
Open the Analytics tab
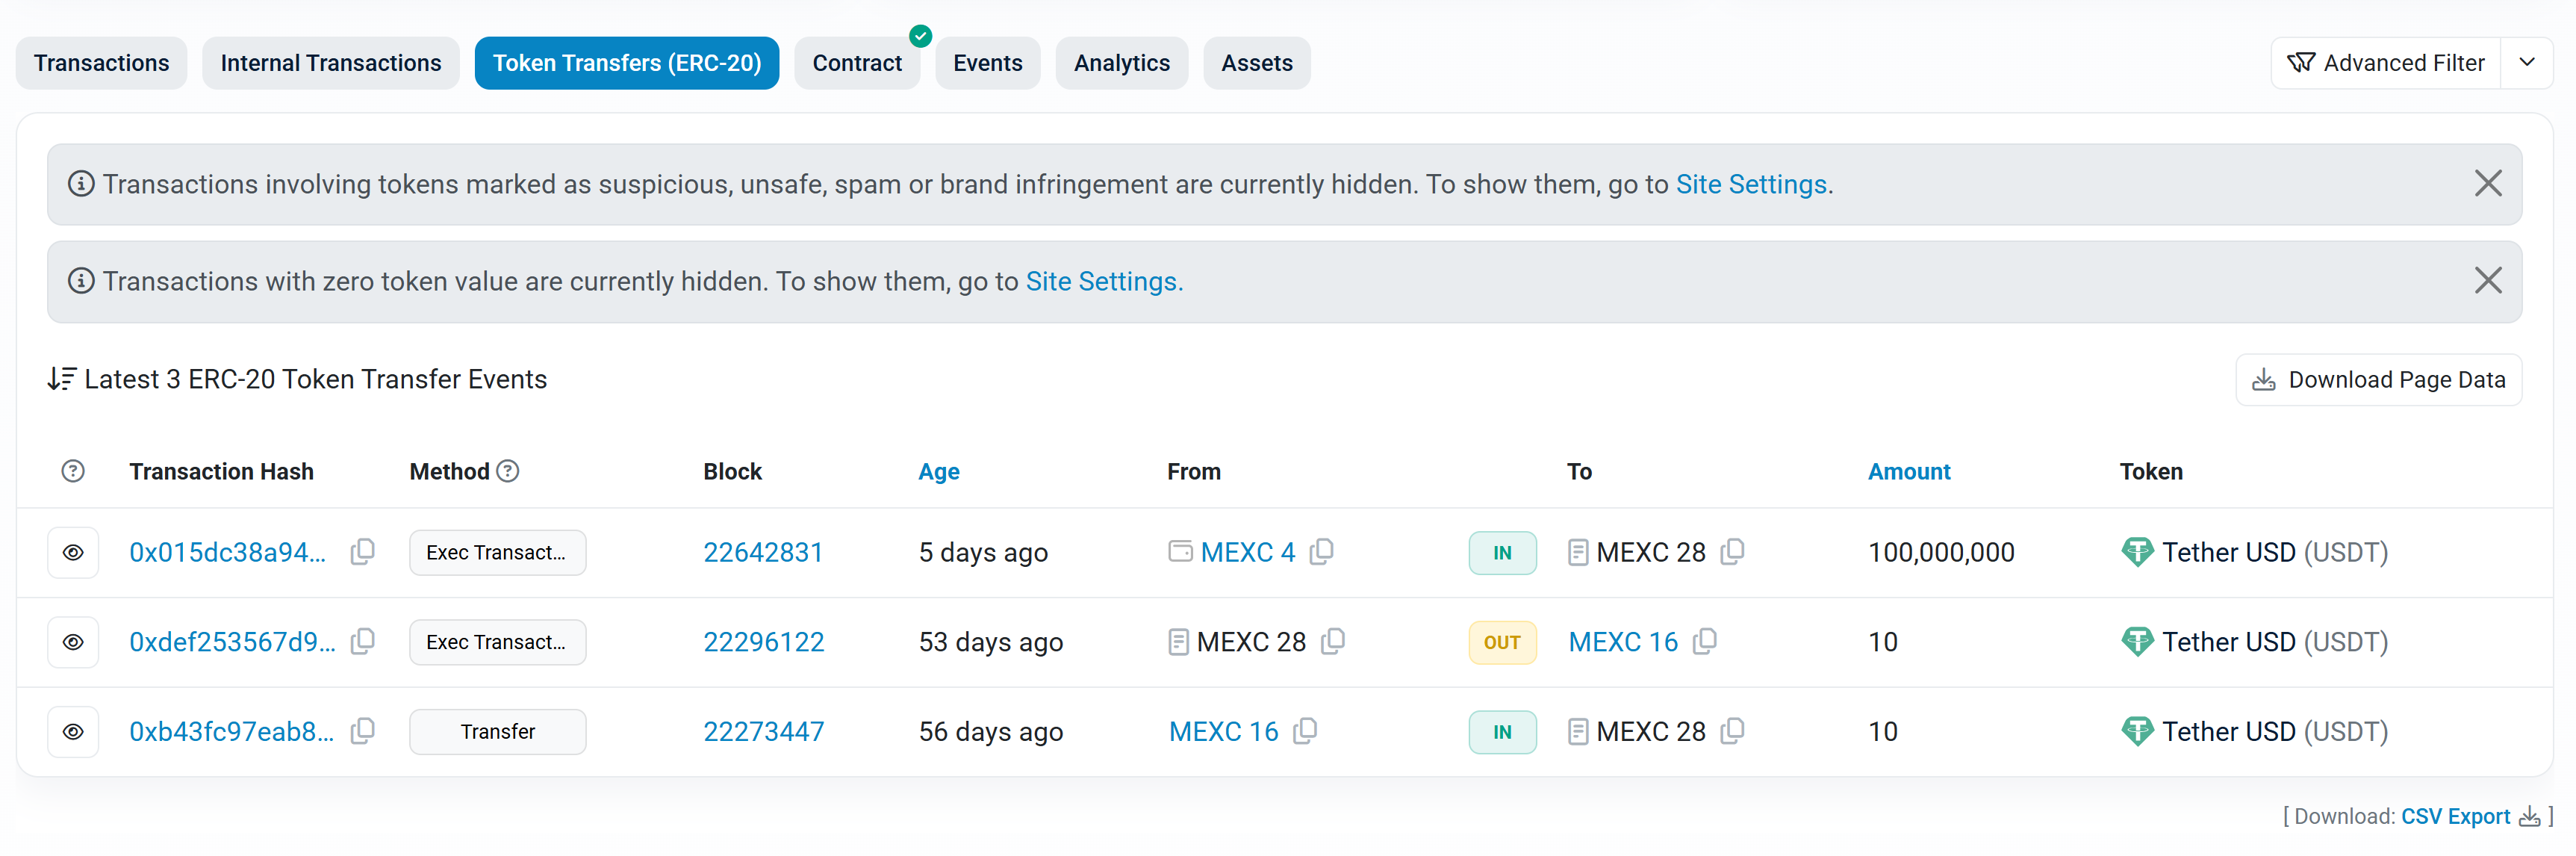(1121, 63)
